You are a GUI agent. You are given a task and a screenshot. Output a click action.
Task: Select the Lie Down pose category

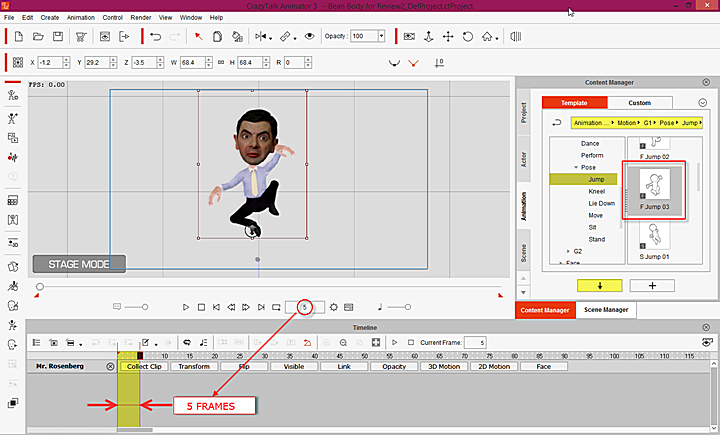click(x=602, y=203)
